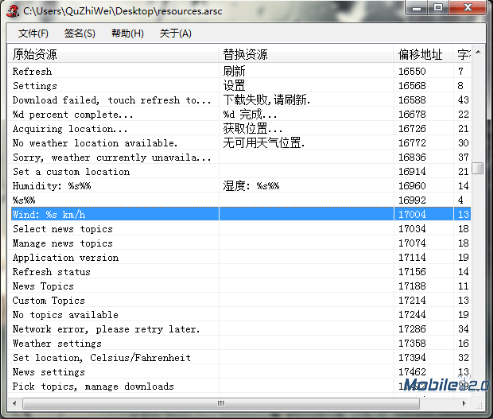Screen dimensions: 493x419
Task: Click replacement text '湿度: %s%%'
Action: 251,186
